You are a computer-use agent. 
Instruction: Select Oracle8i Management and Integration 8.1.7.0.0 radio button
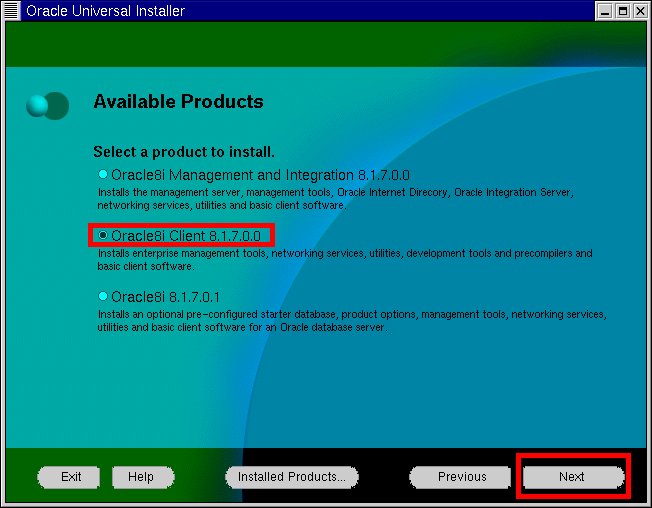pyautogui.click(x=102, y=174)
